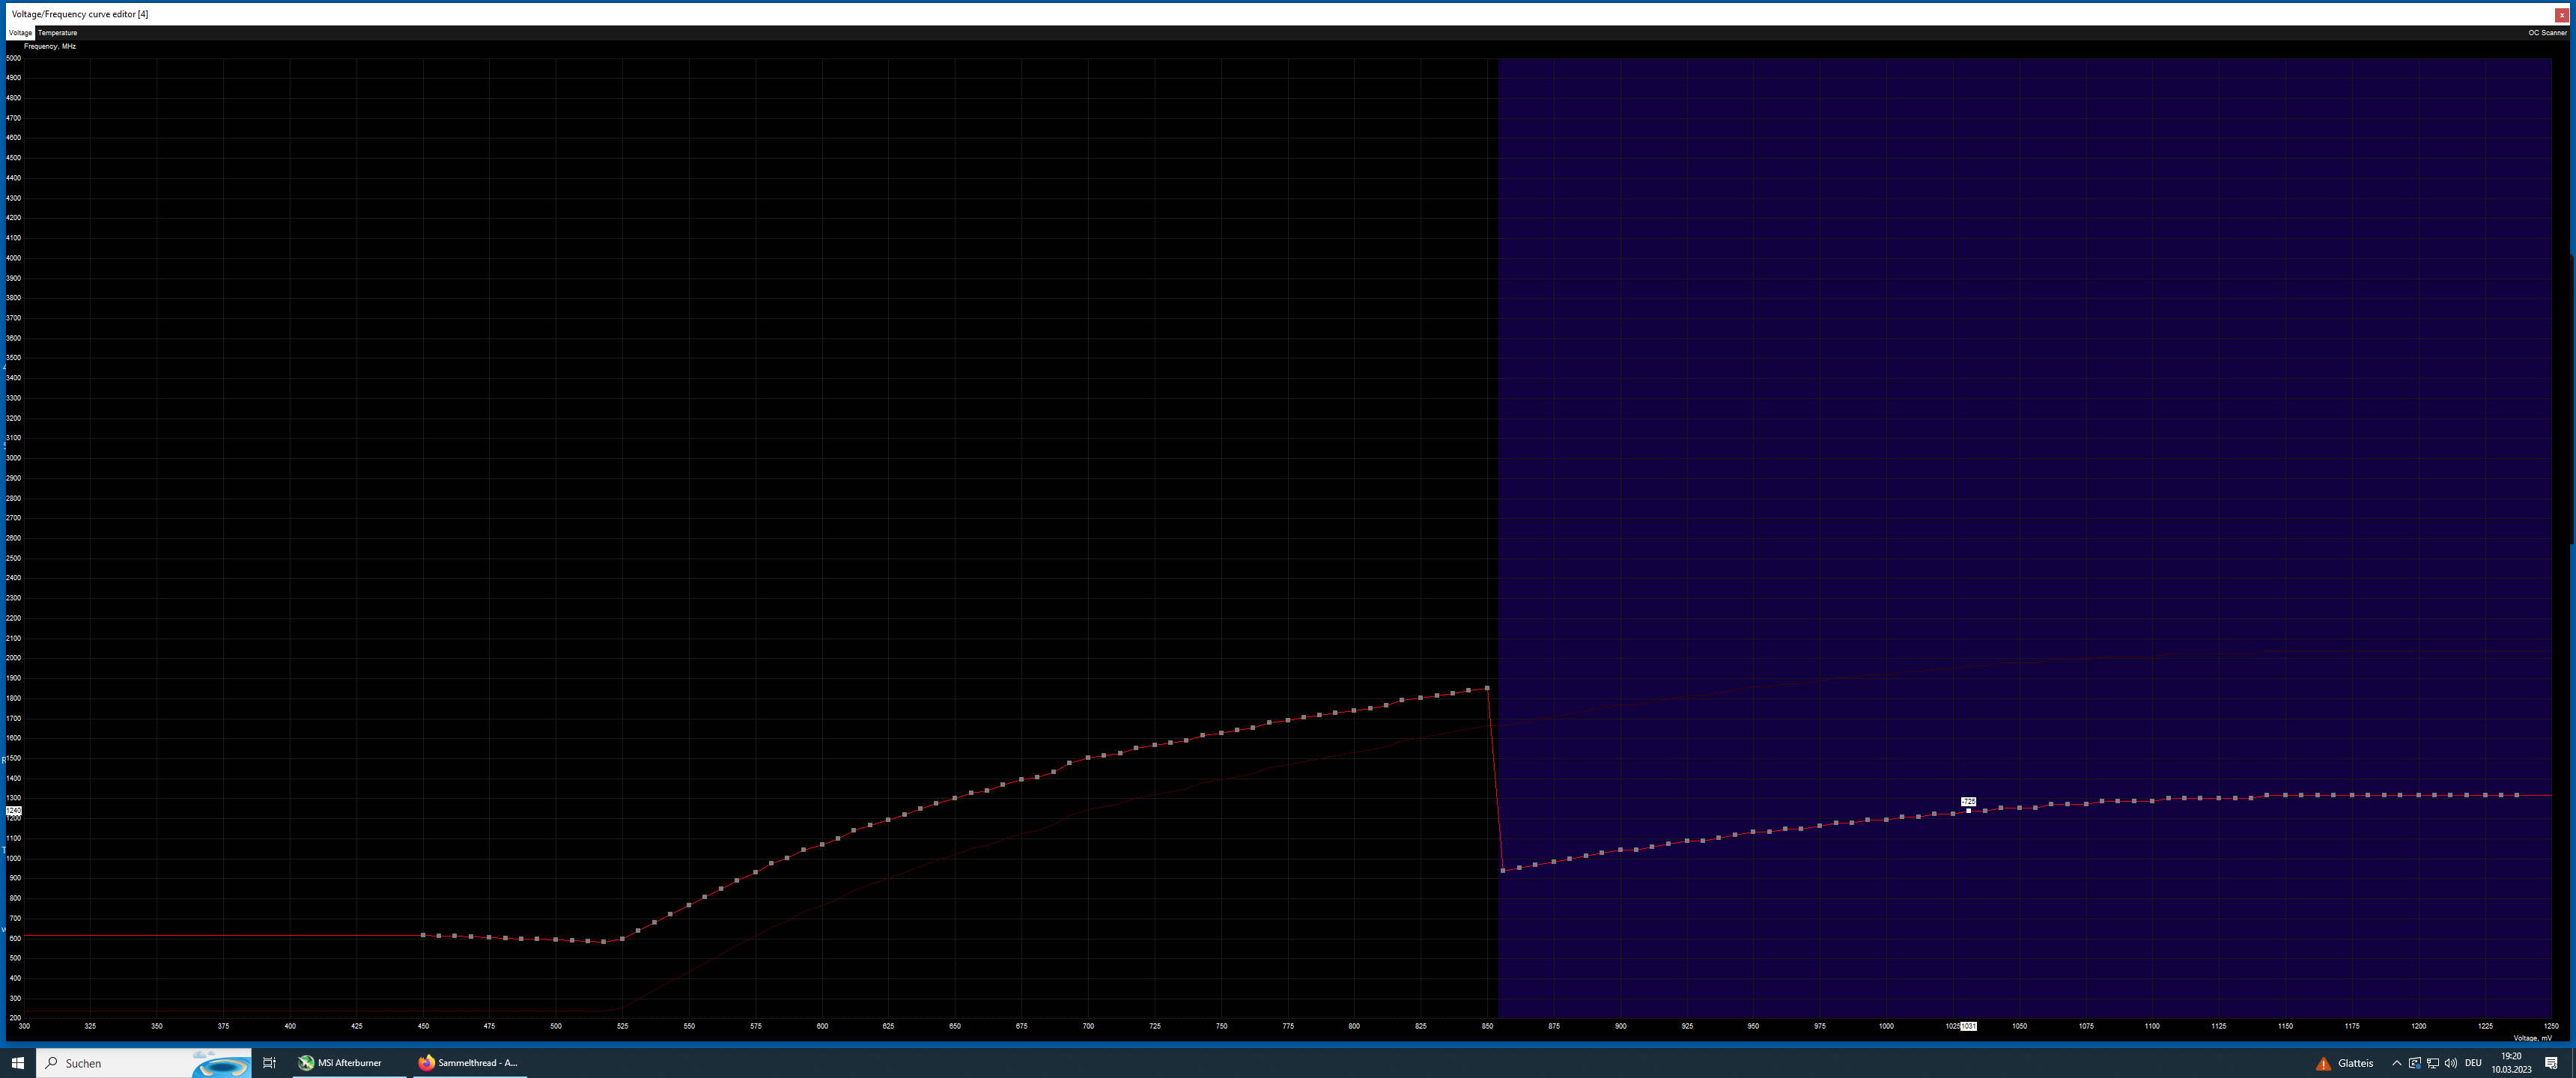This screenshot has width=2576, height=1078.
Task: Close the Voltage/Frequency curve editor window
Action: (x=2561, y=15)
